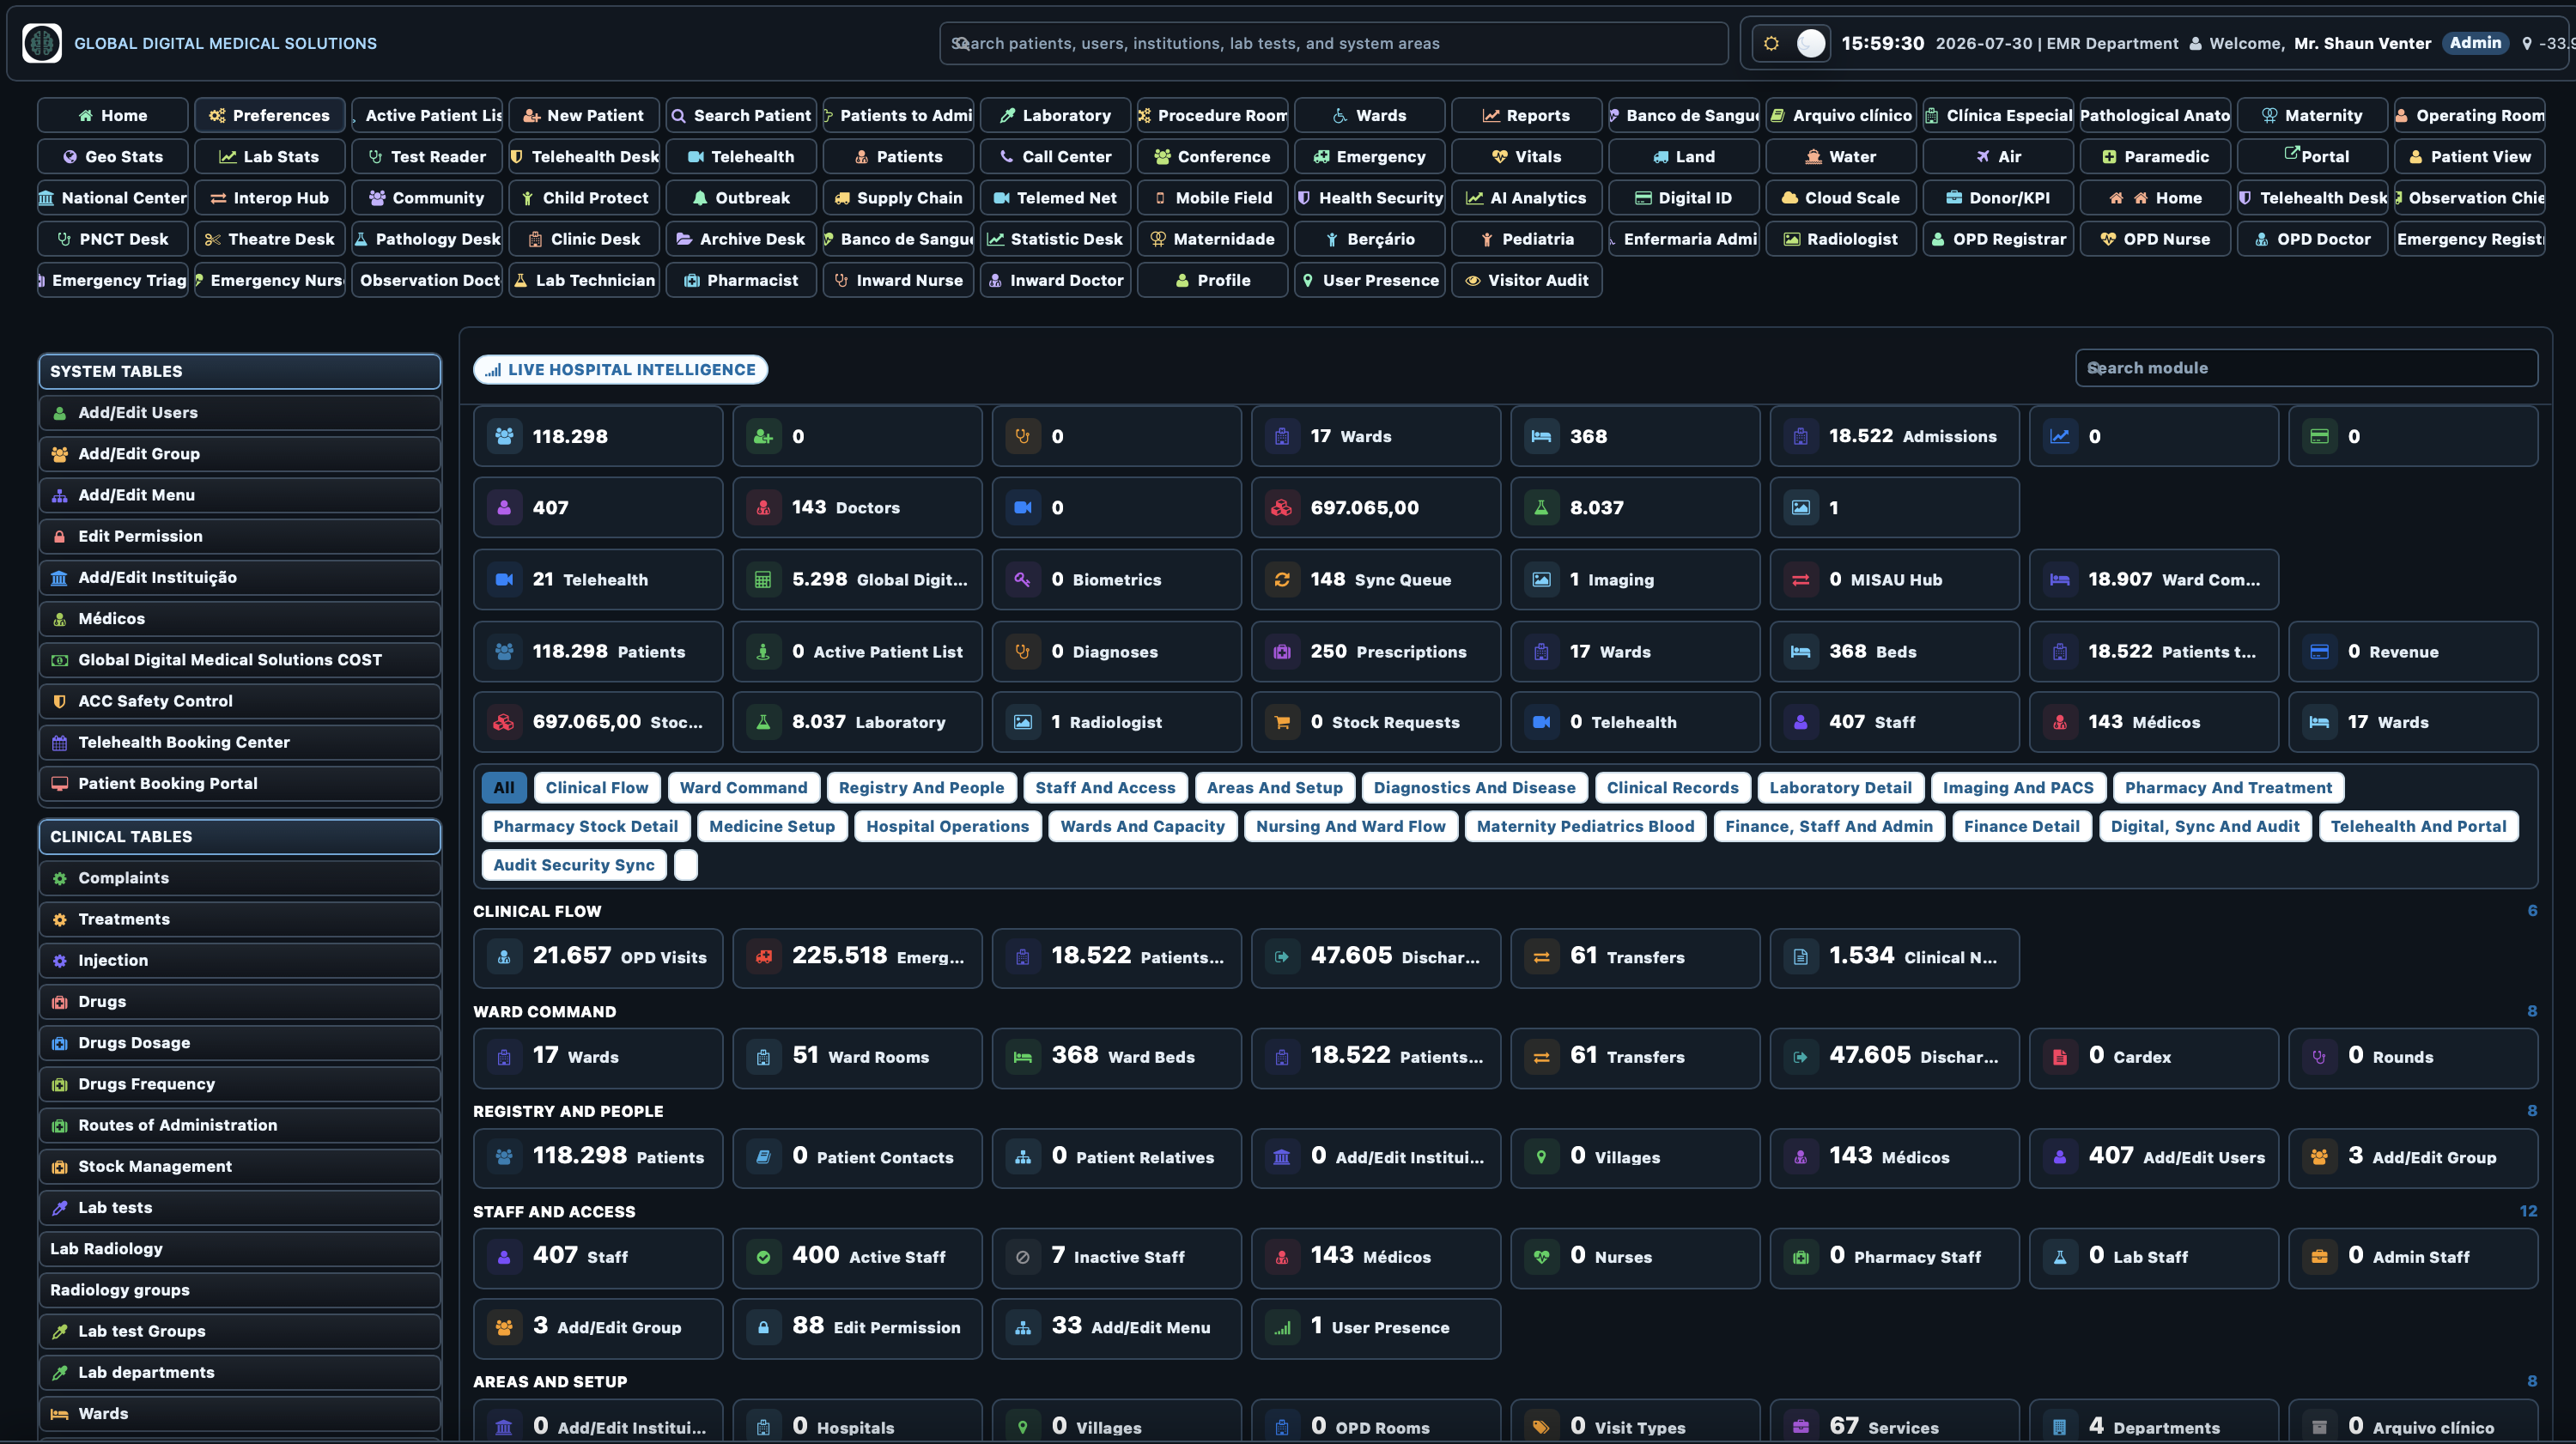The image size is (2576, 1444).
Task: Click the 0 Biometrics fingerprint icon
Action: tap(1023, 579)
